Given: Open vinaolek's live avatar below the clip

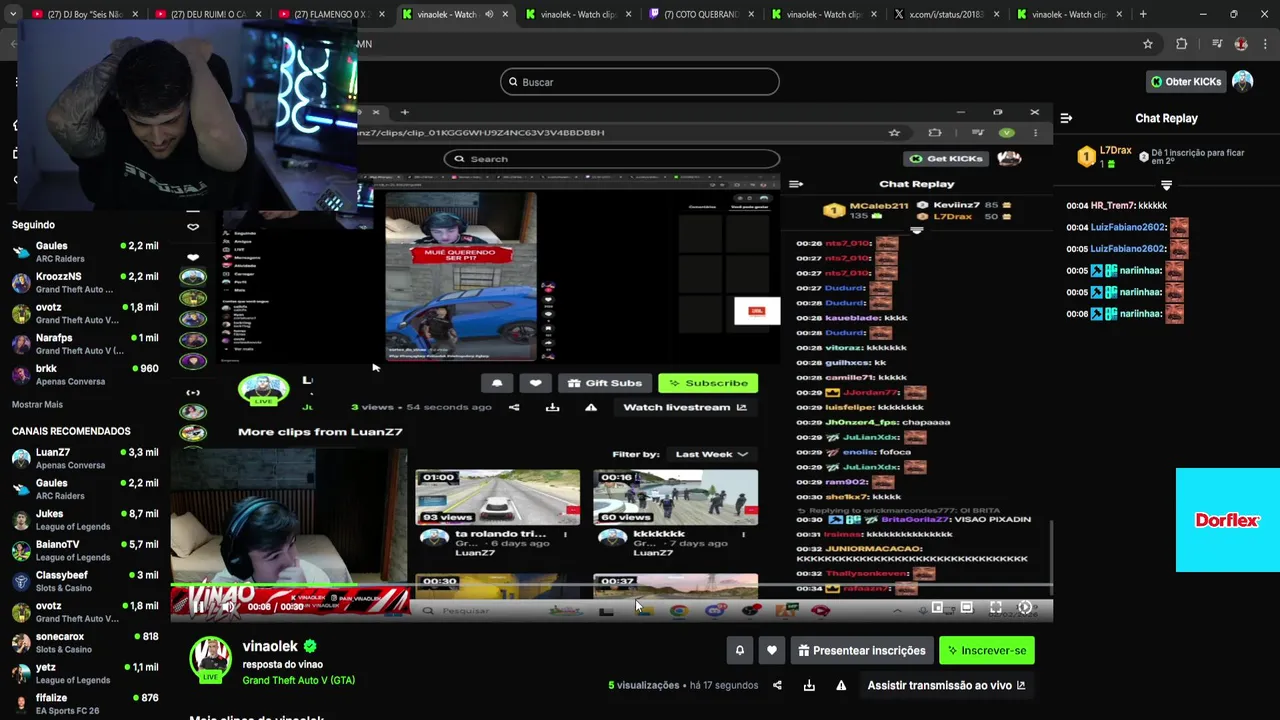Looking at the screenshot, I should [210, 659].
